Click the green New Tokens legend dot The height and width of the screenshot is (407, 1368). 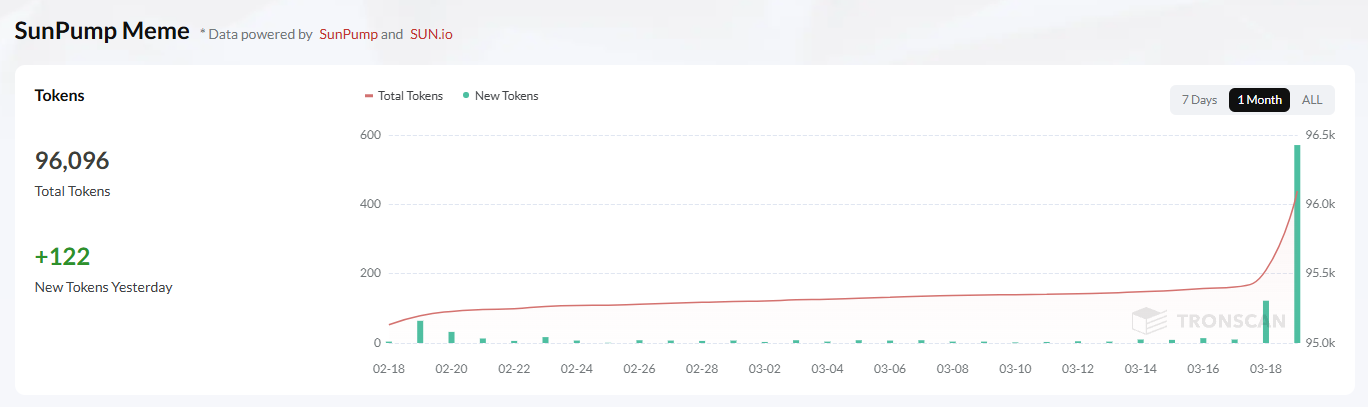466,96
